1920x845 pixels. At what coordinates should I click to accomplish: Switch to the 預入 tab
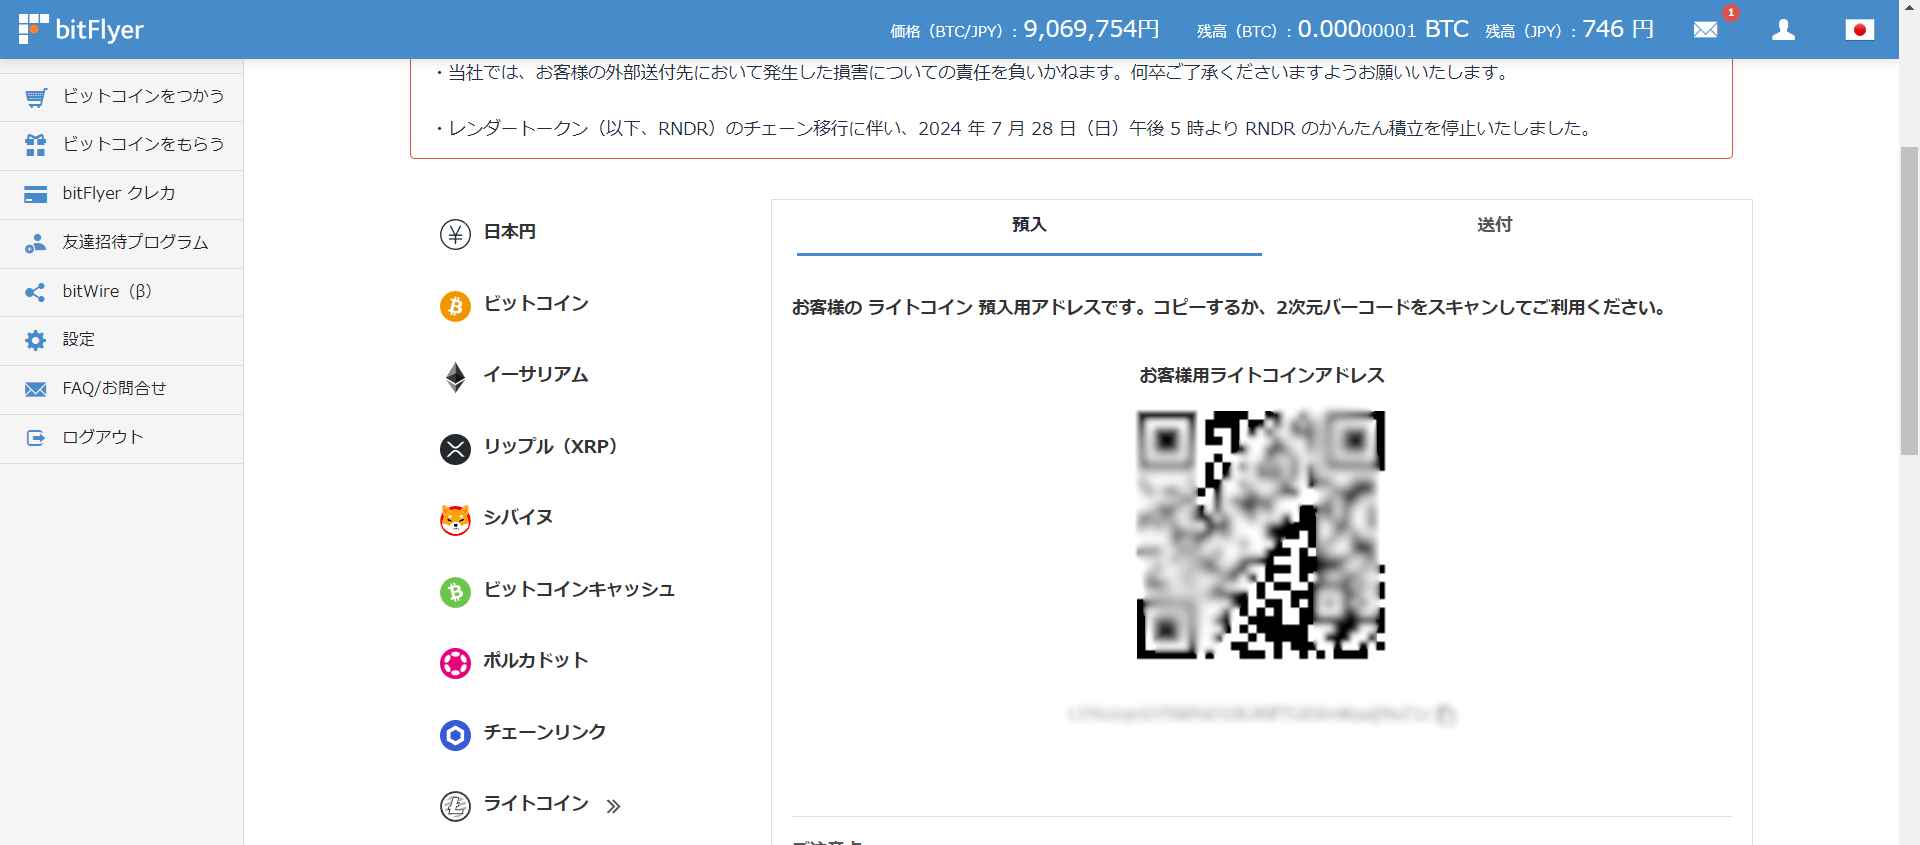pyautogui.click(x=1029, y=225)
